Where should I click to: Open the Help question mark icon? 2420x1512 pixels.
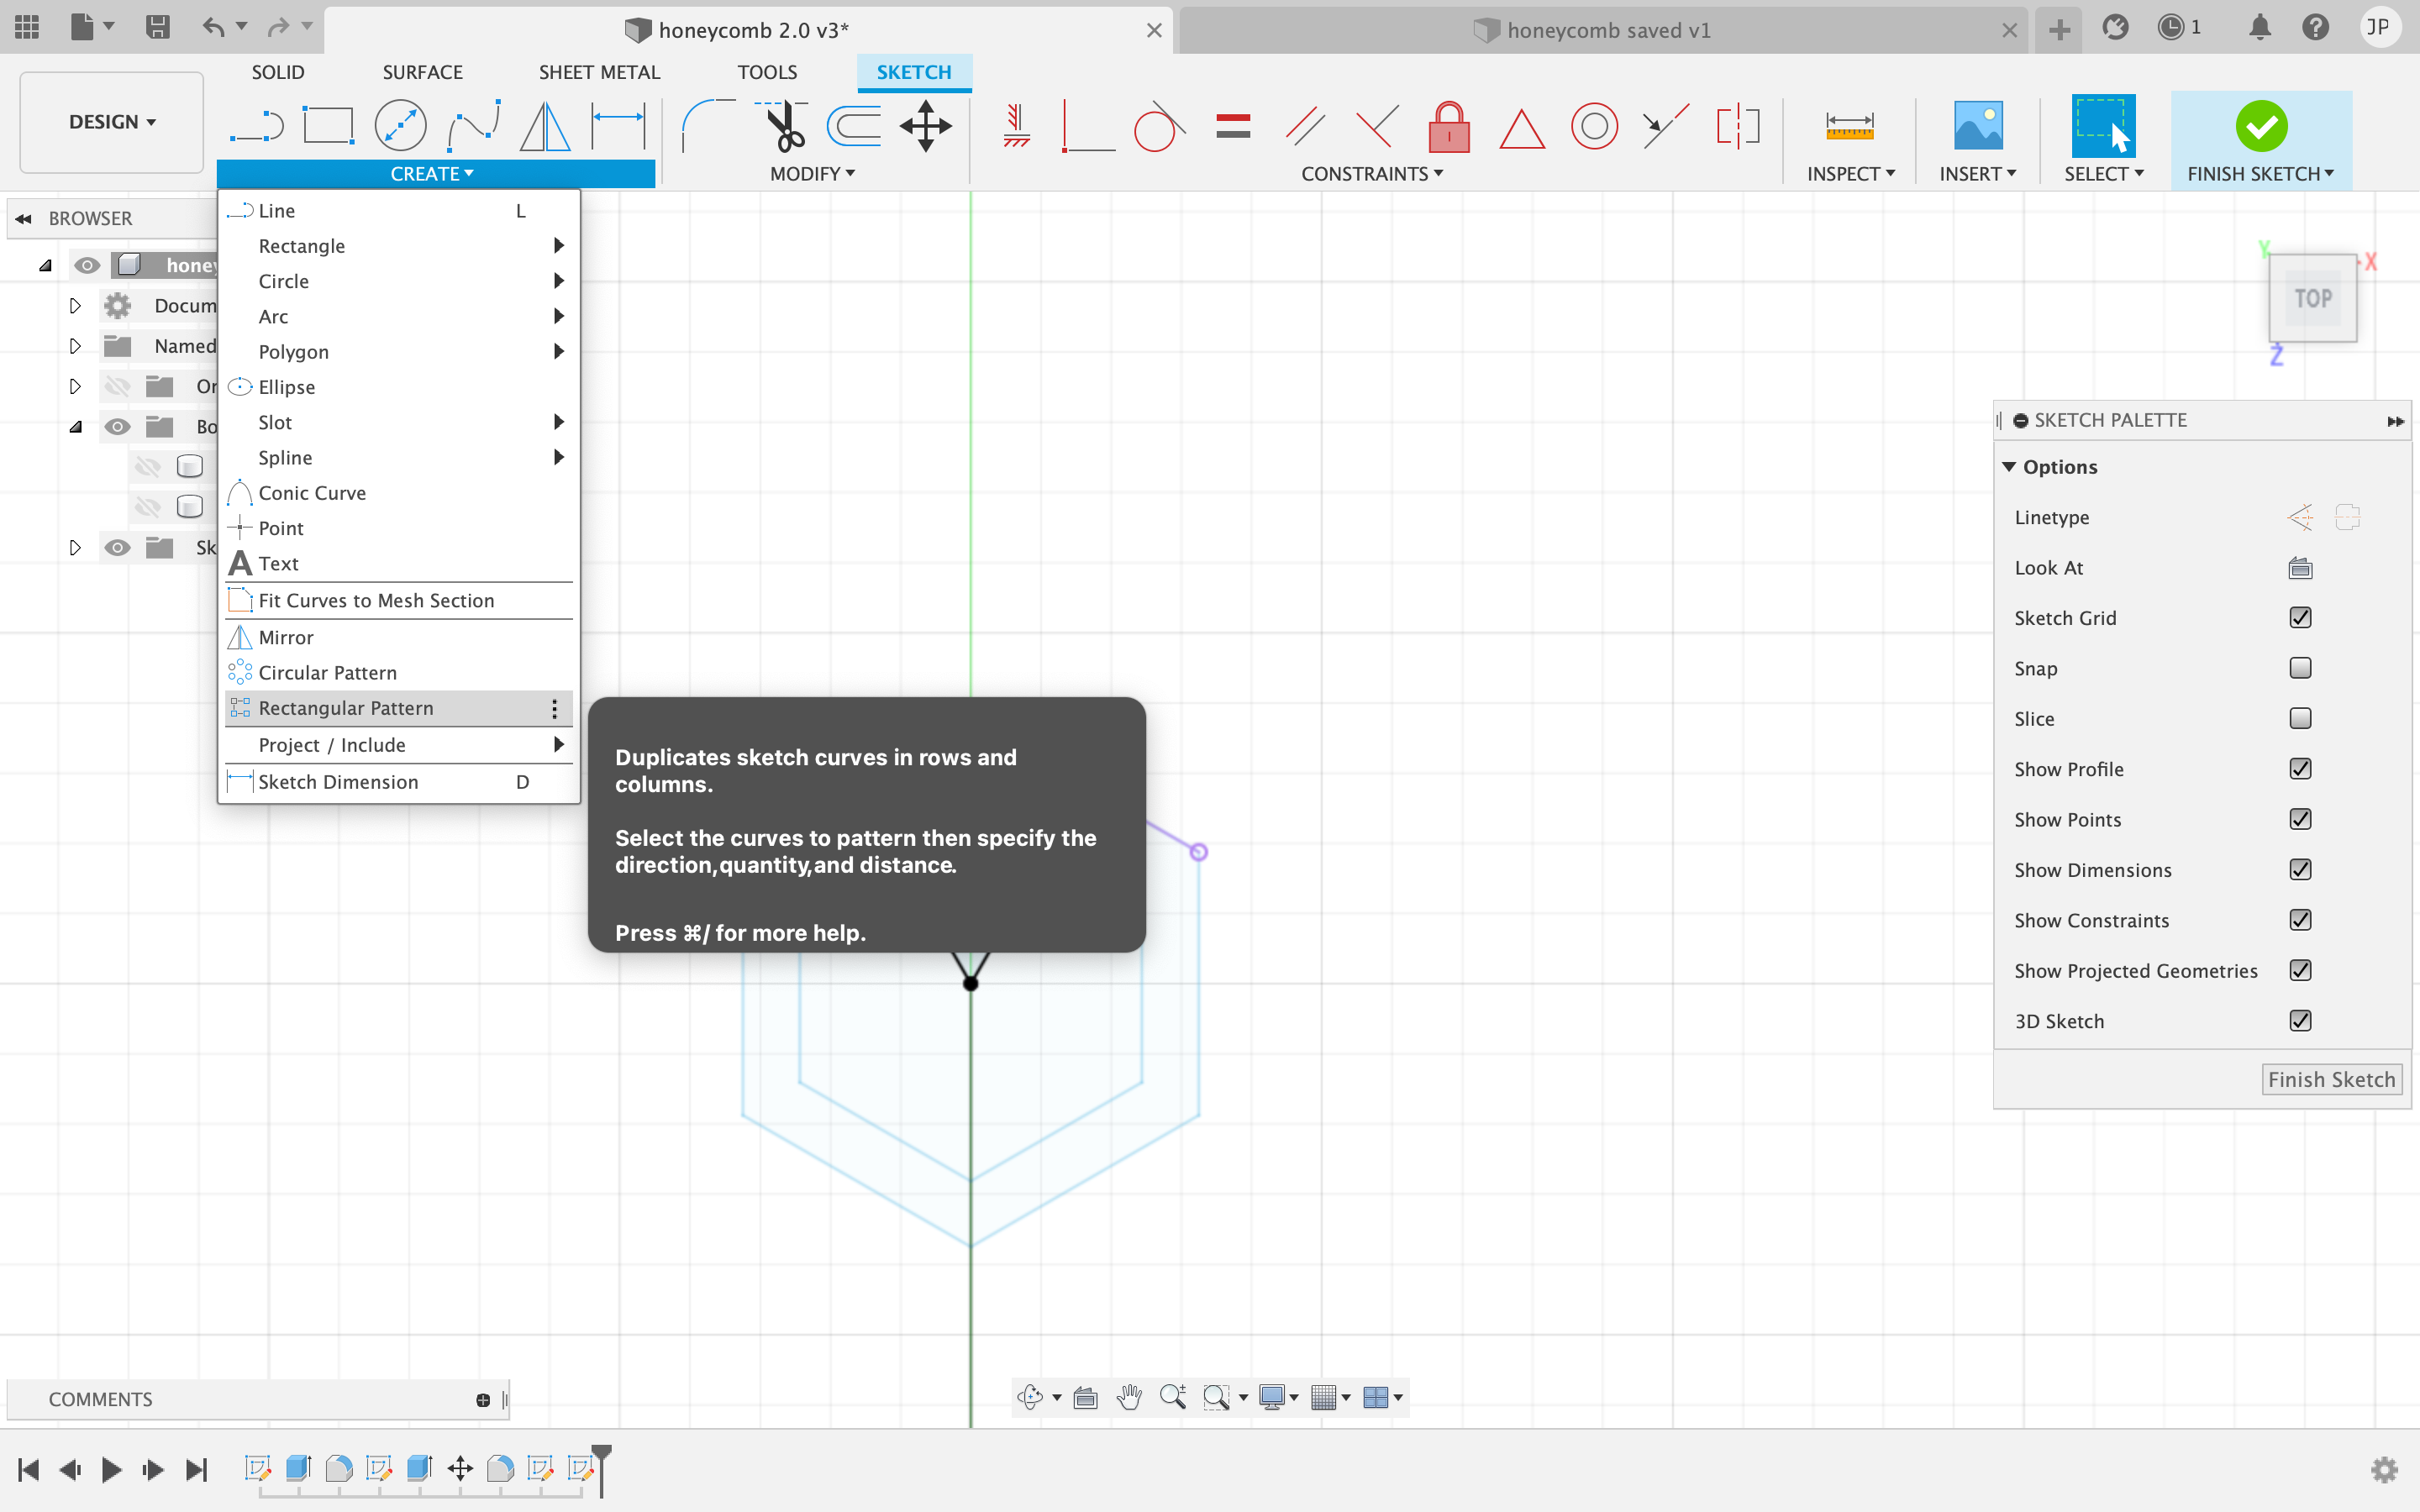point(2315,27)
